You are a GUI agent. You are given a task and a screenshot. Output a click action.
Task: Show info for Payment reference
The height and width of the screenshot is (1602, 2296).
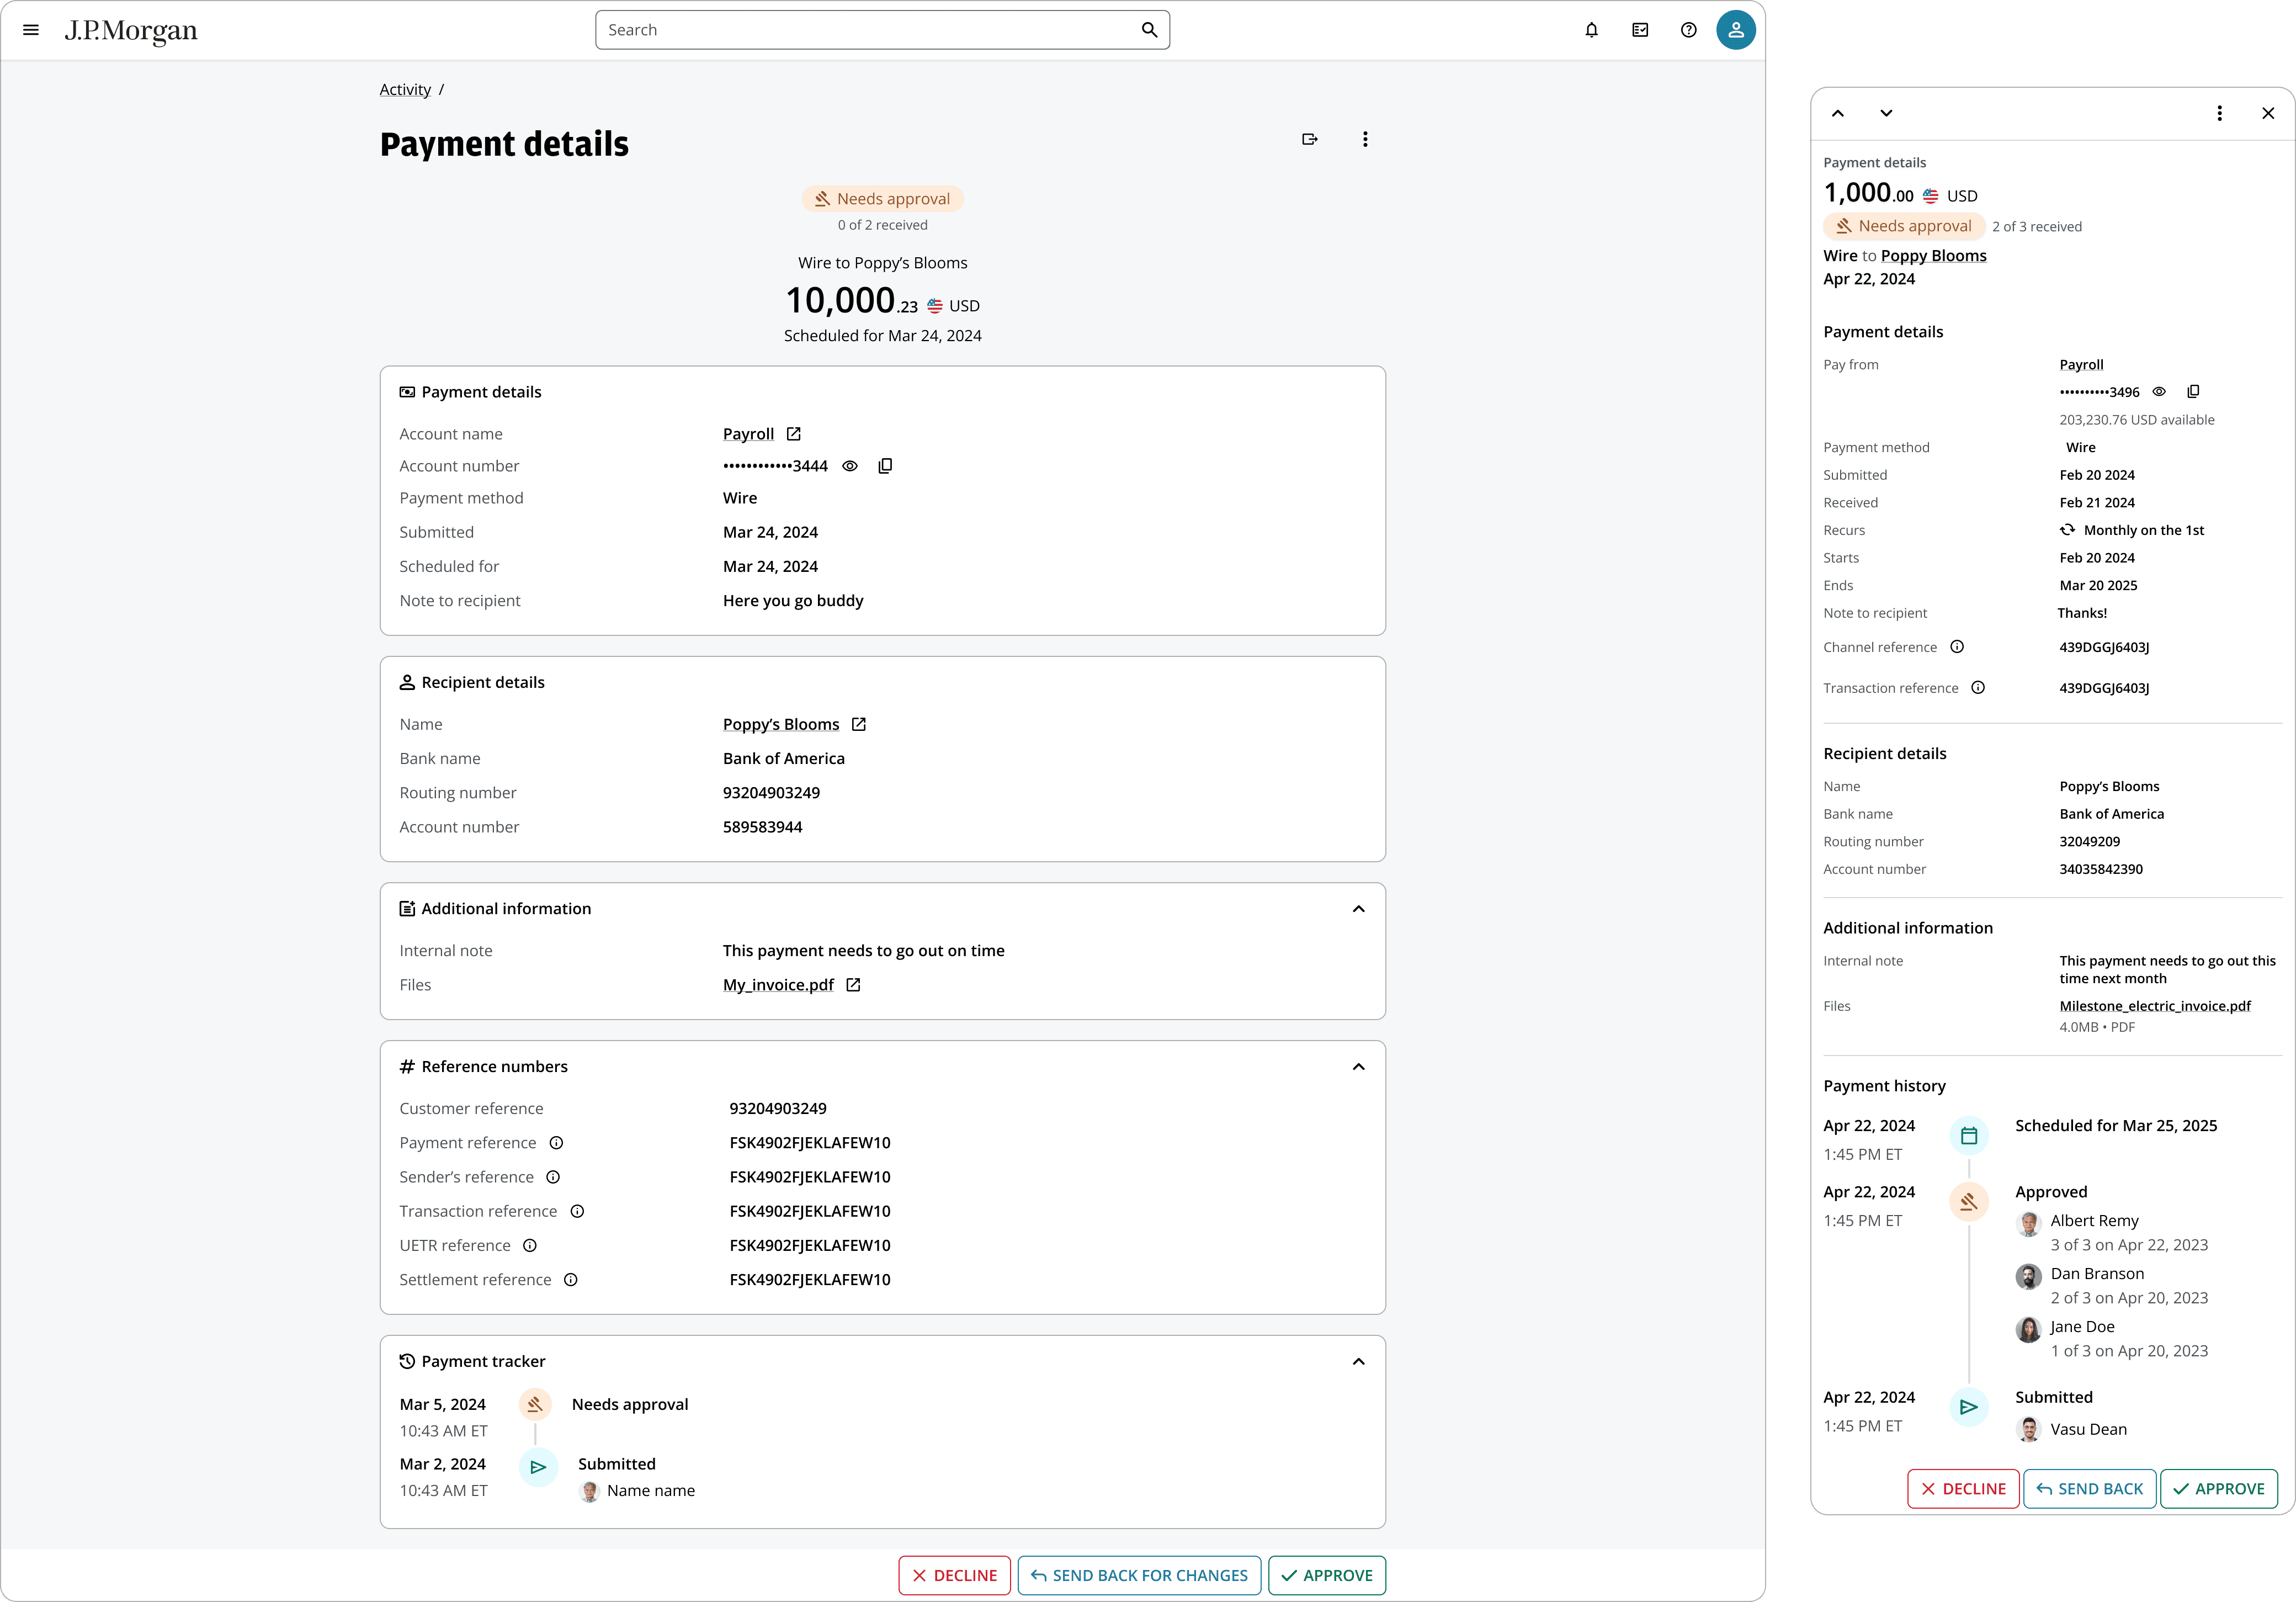tap(557, 1143)
